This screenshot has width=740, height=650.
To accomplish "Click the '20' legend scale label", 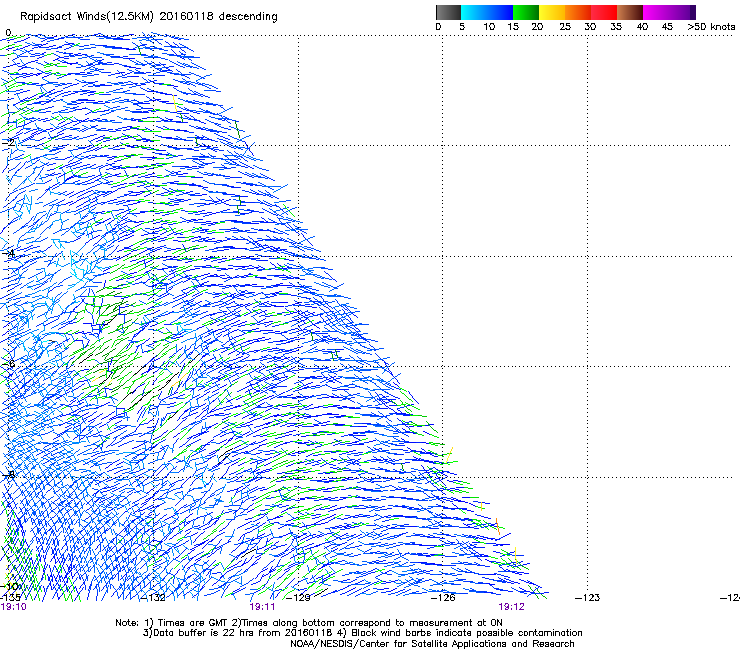I will point(537,27).
